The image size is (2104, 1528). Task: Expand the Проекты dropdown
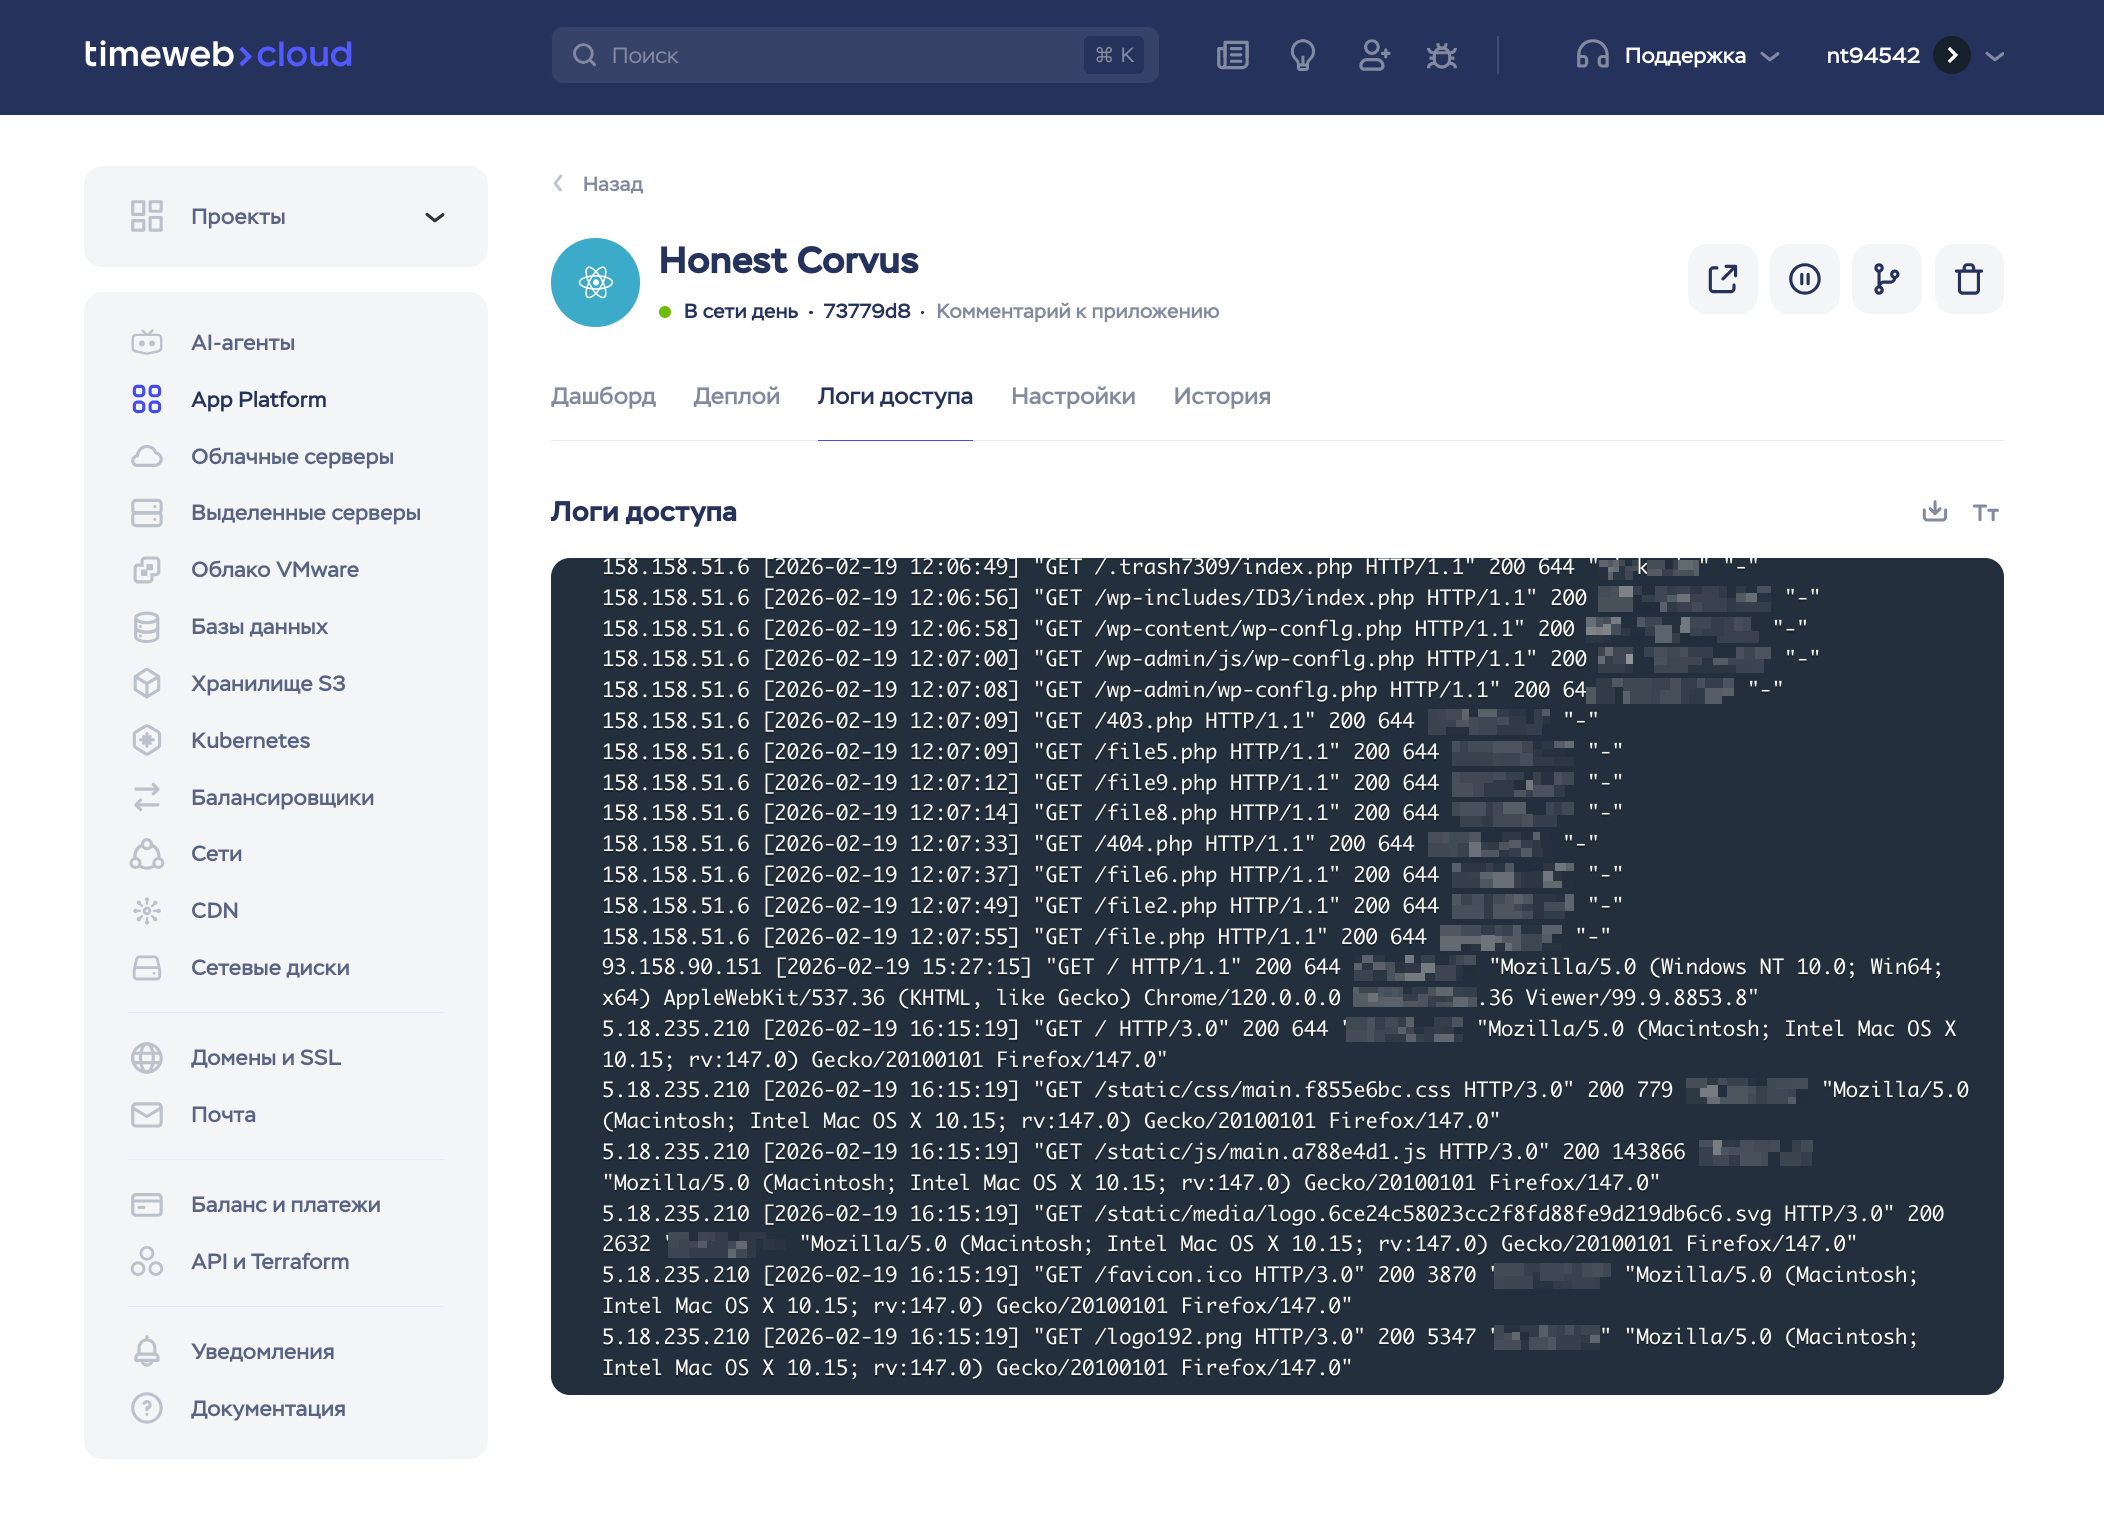tap(434, 217)
